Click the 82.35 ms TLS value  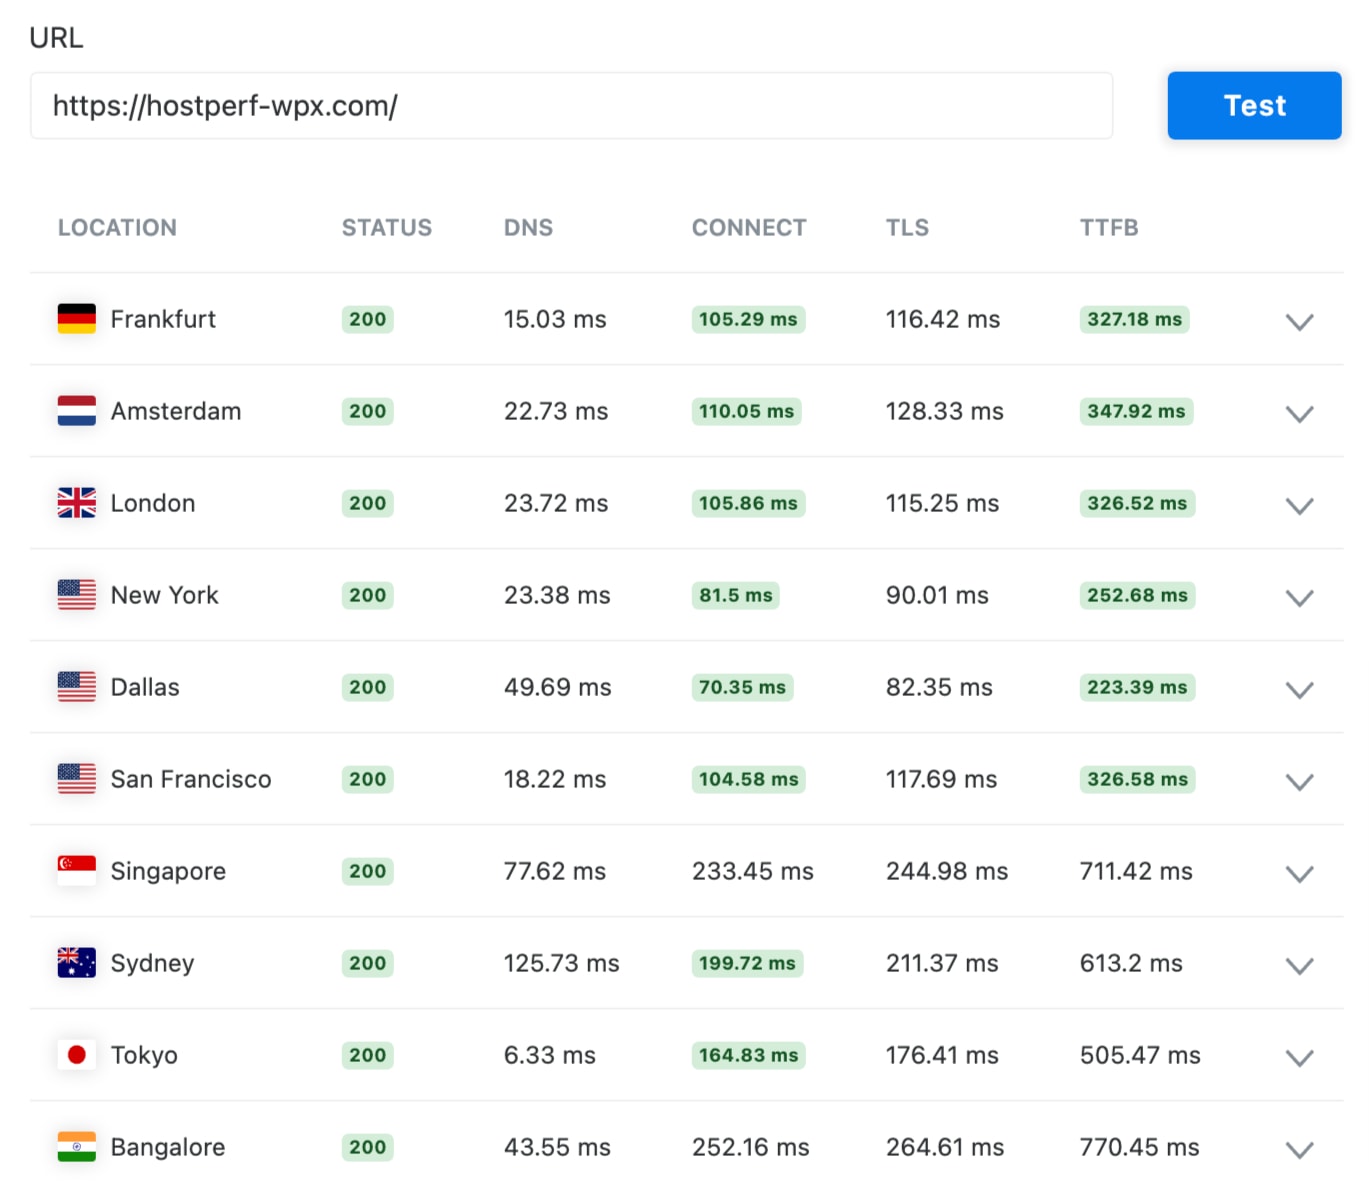[939, 687]
